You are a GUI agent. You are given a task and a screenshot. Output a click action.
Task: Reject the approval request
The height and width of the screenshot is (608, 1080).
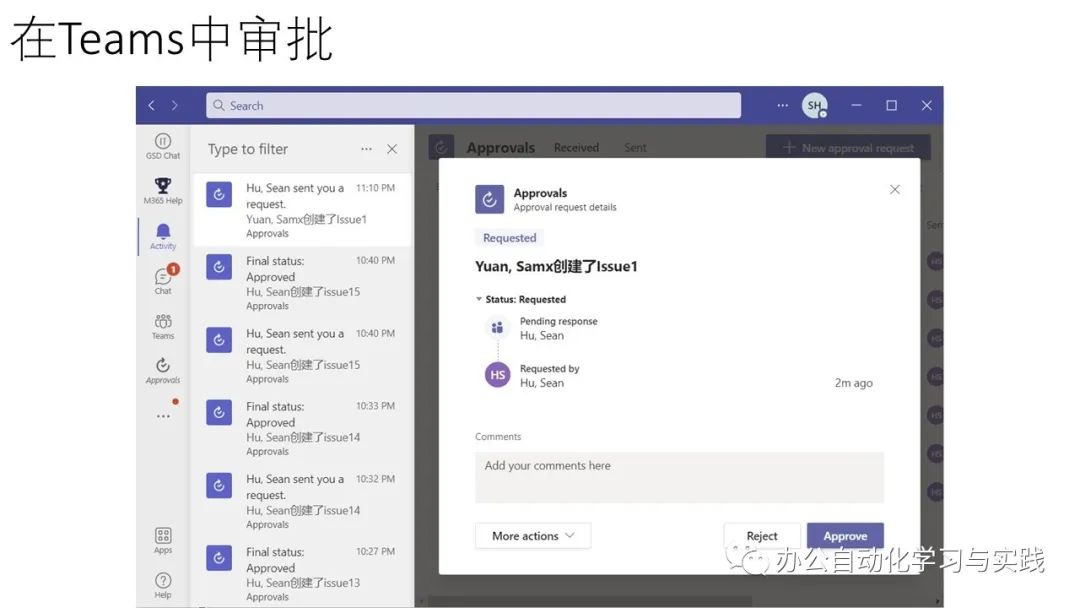click(x=762, y=536)
